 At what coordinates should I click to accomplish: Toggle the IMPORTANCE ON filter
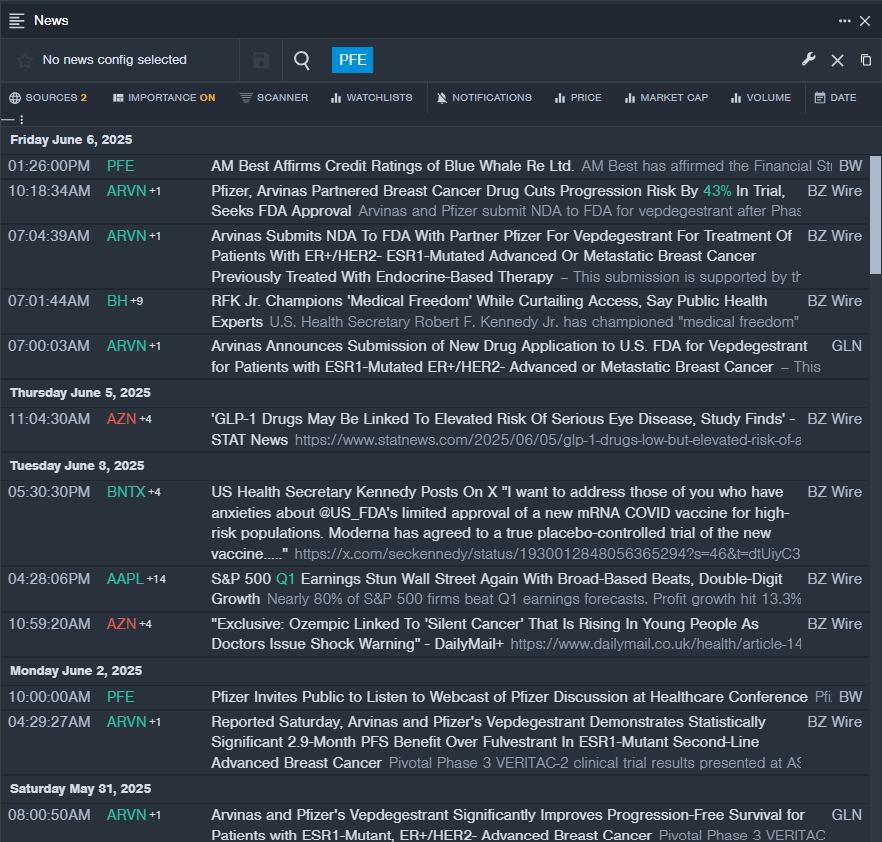164,97
